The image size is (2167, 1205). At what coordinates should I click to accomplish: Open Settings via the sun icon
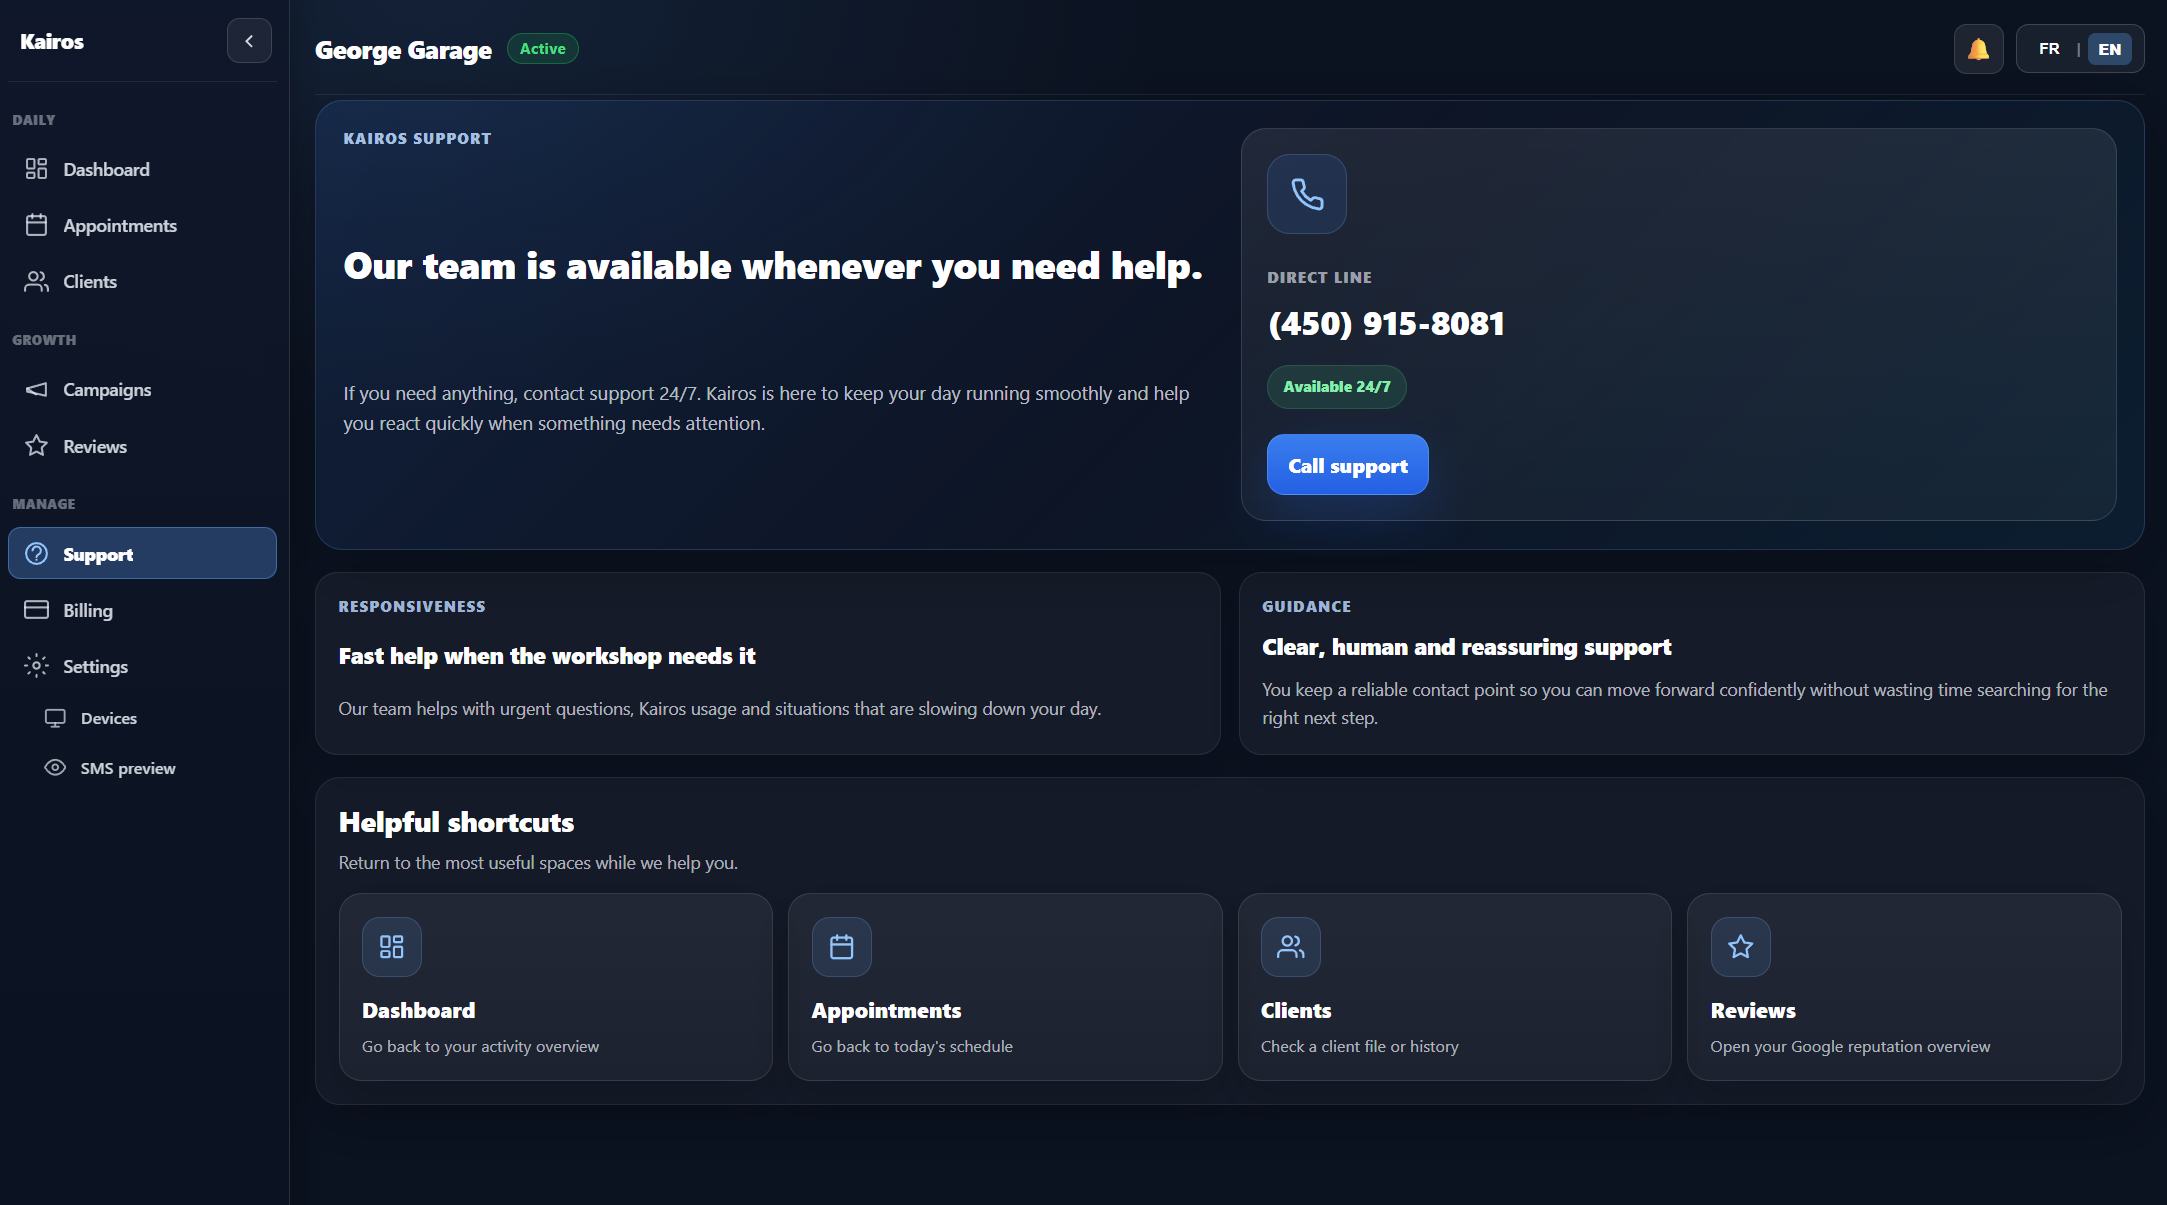pyautogui.click(x=37, y=666)
